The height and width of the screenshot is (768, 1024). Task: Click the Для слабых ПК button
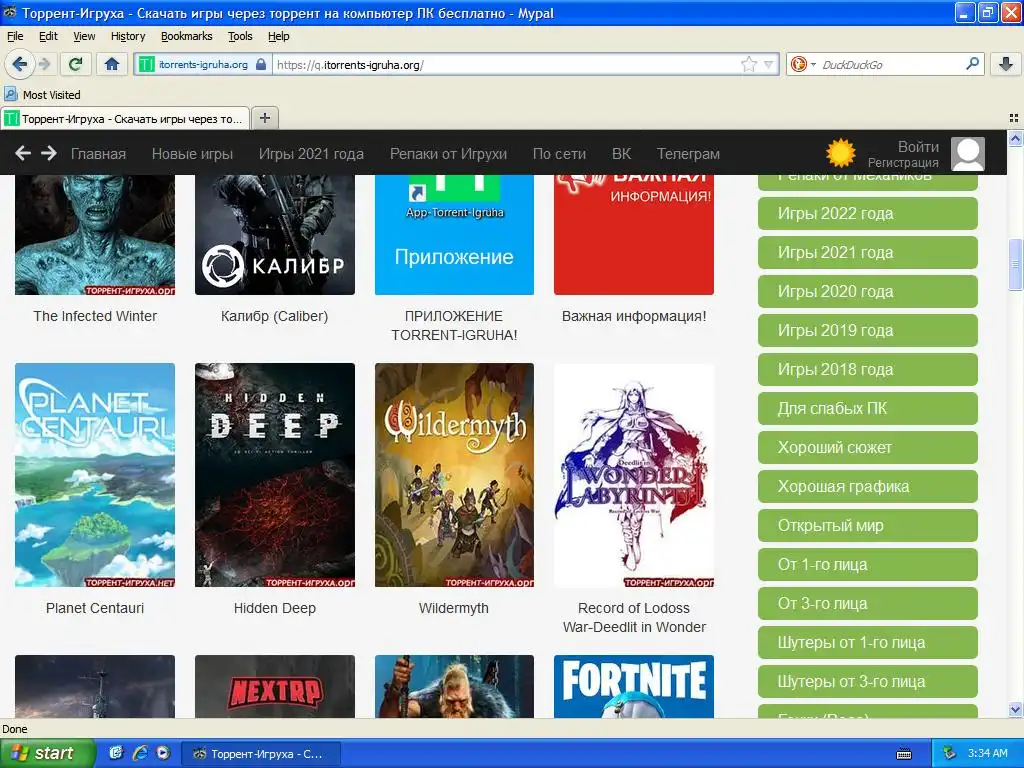pyautogui.click(x=867, y=408)
